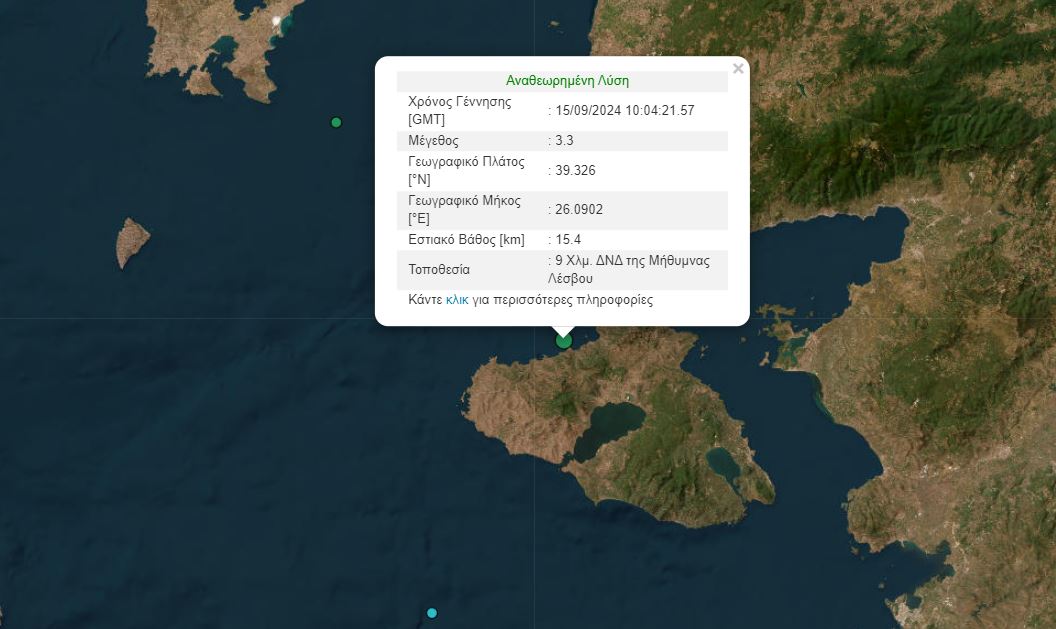Click the "Τοποθεσία" row label
1056x629 pixels.
coord(439,270)
